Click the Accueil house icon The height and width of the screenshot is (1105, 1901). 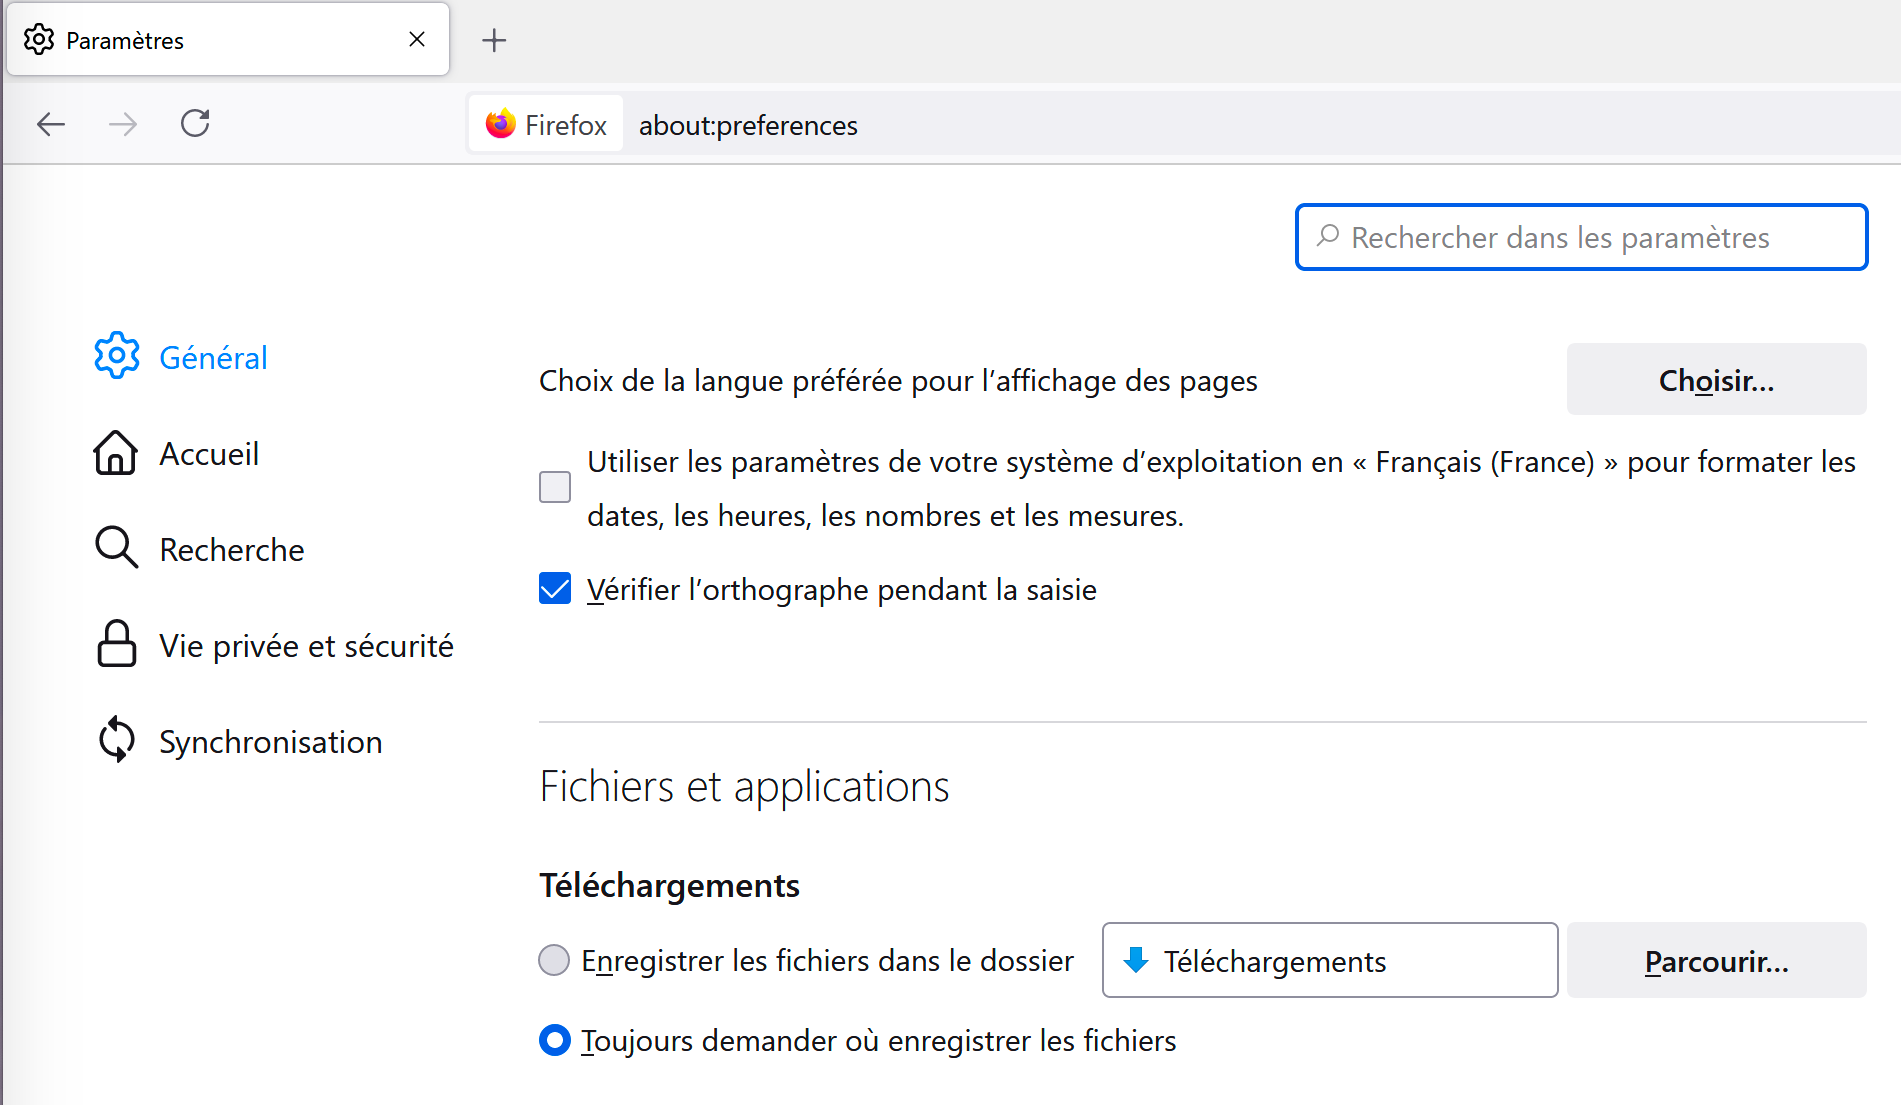coord(116,452)
